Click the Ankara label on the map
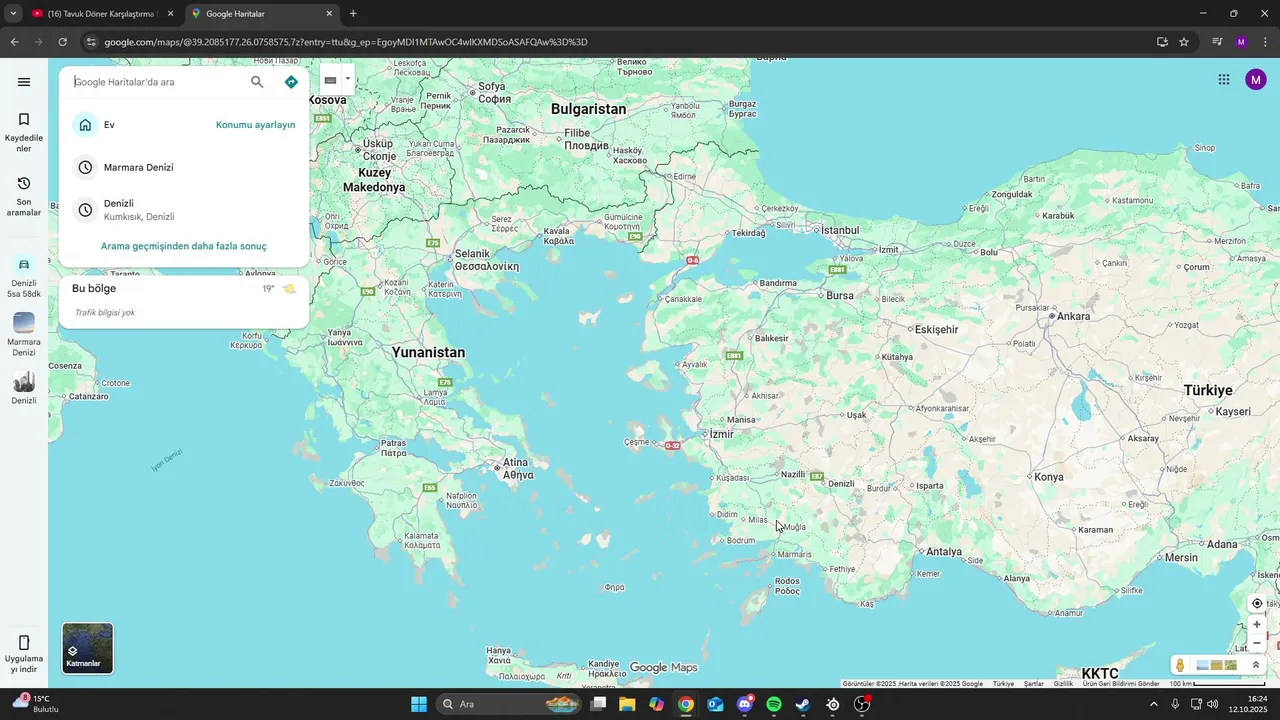Screen dimensions: 1280x720 [x=1073, y=316]
